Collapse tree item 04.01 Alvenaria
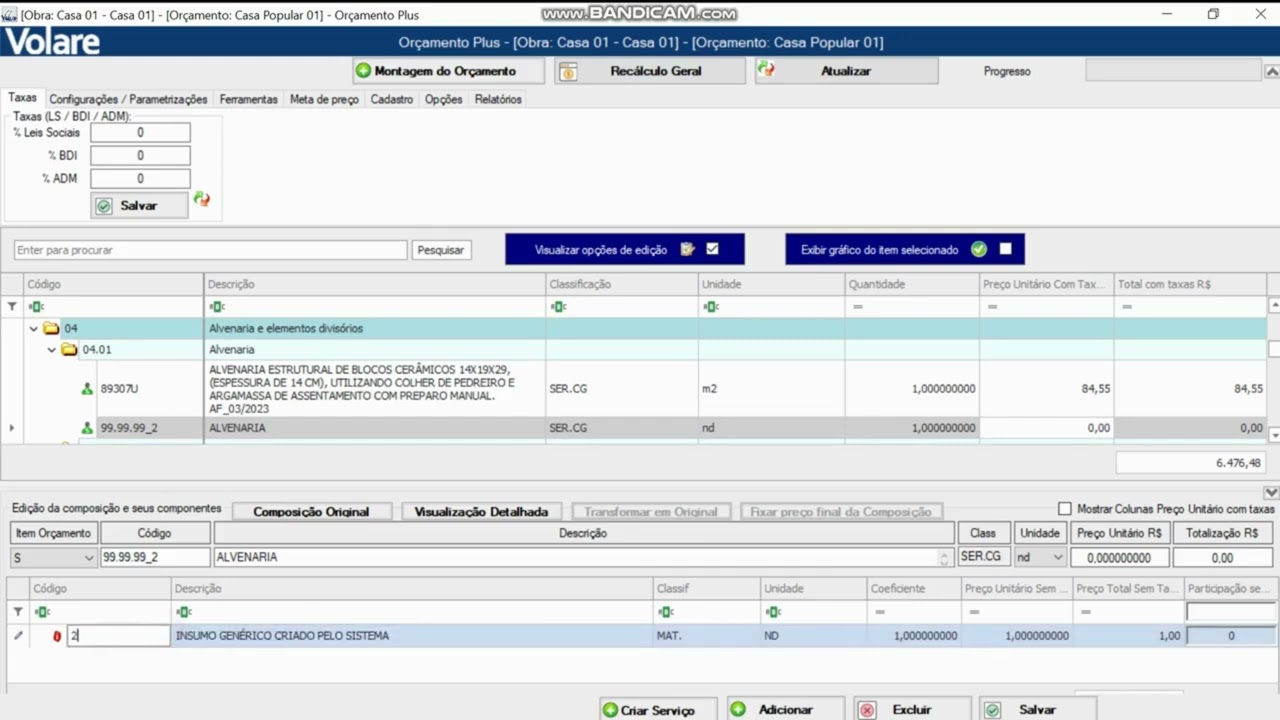 pyautogui.click(x=51, y=349)
